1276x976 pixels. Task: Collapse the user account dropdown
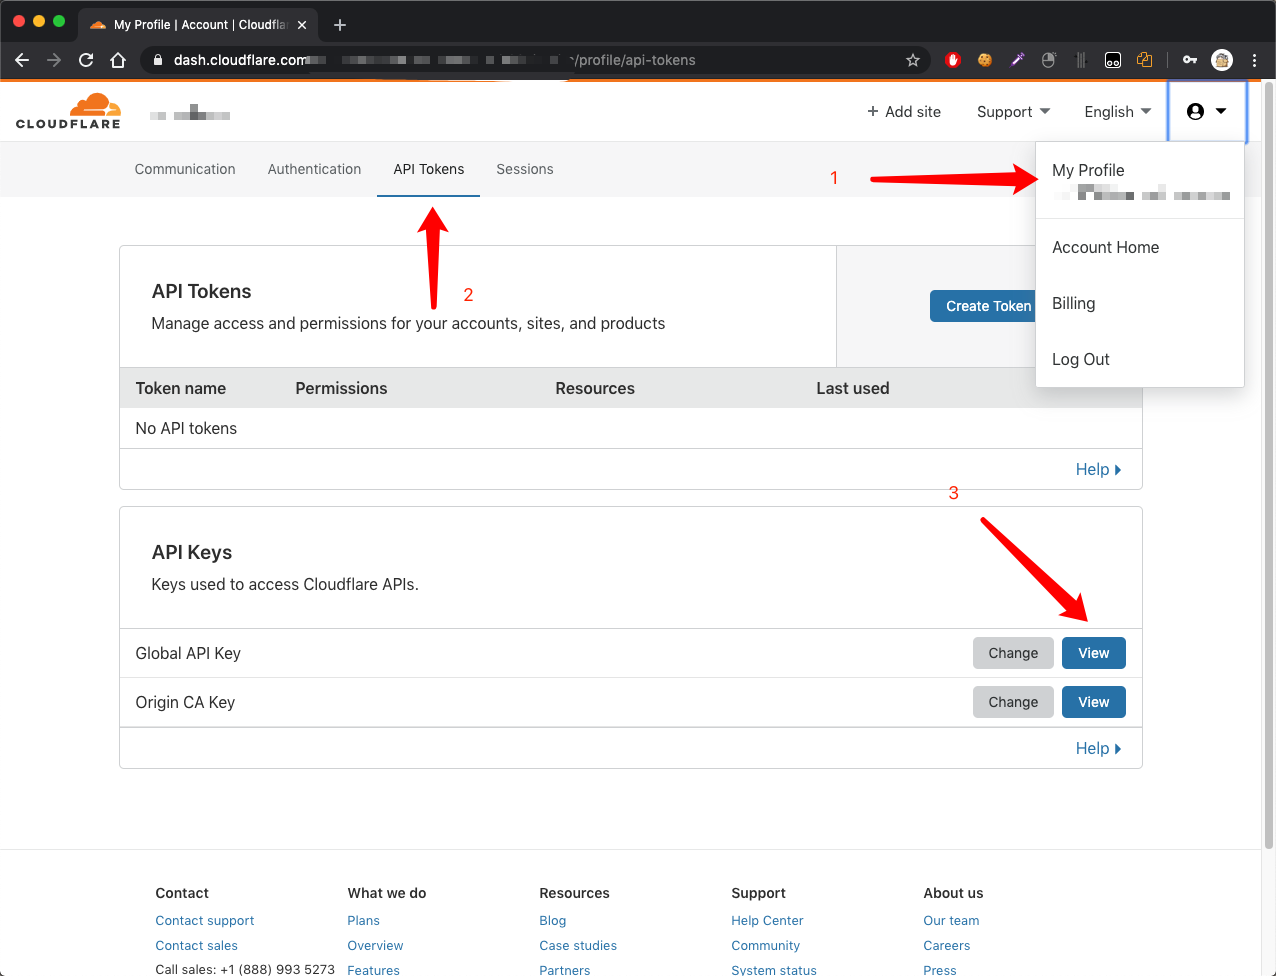[1206, 112]
